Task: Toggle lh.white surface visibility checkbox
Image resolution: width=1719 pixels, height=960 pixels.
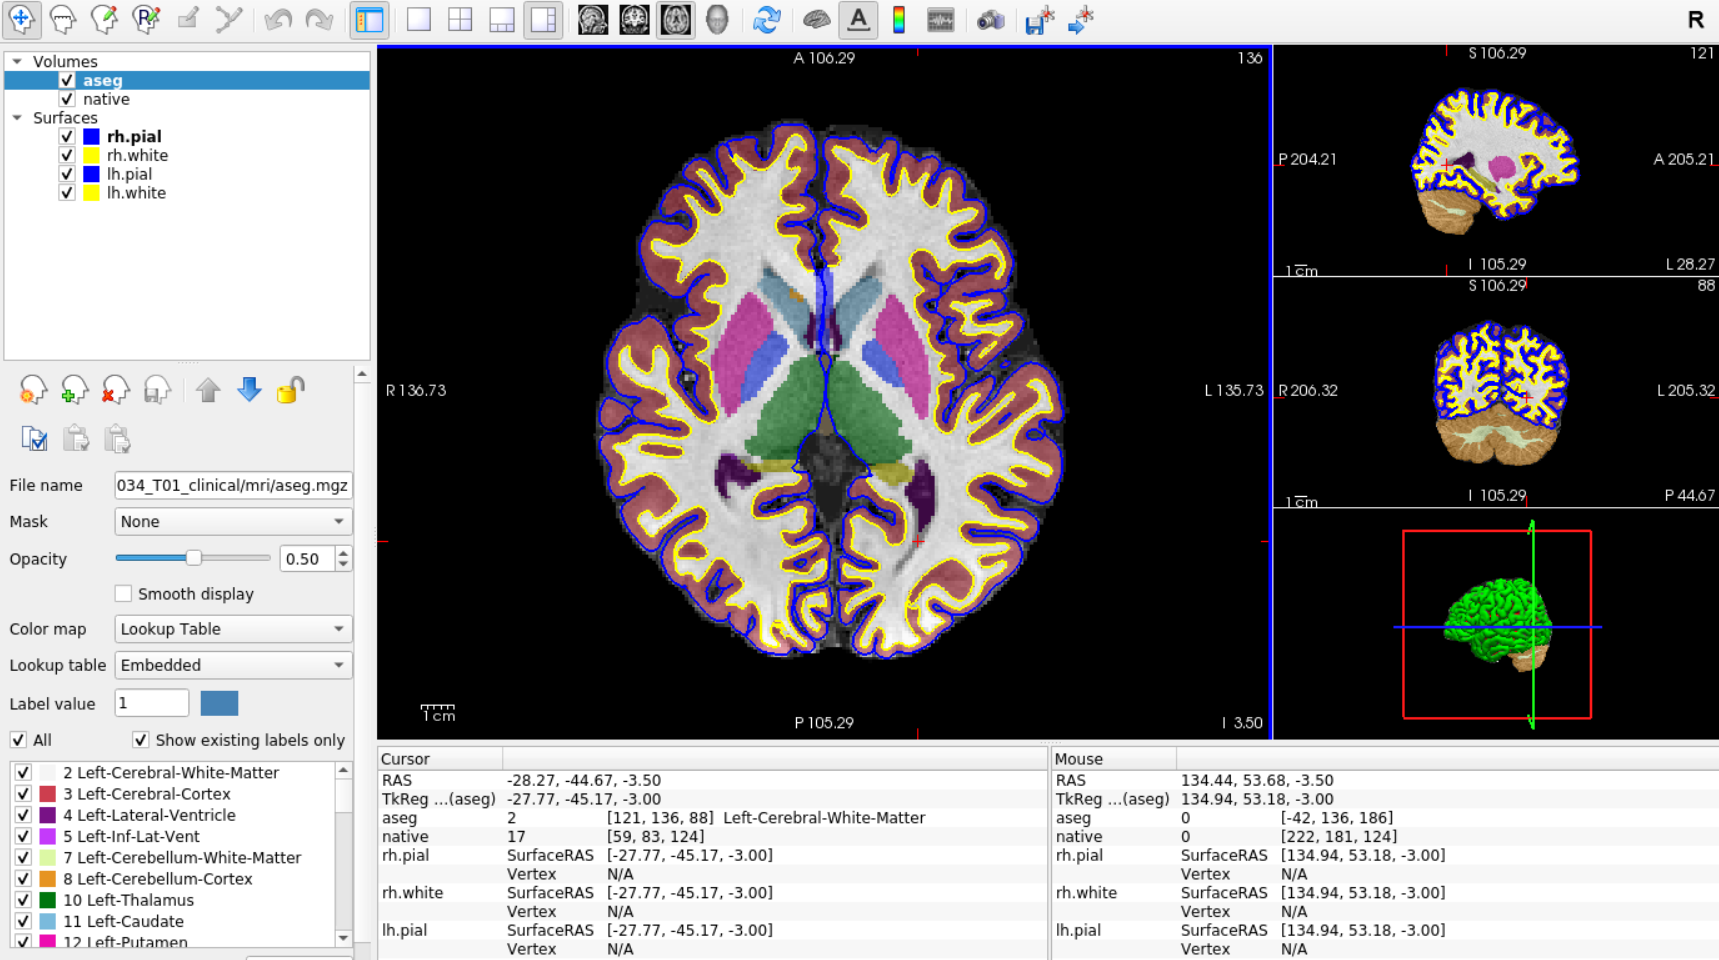Action: tap(67, 193)
